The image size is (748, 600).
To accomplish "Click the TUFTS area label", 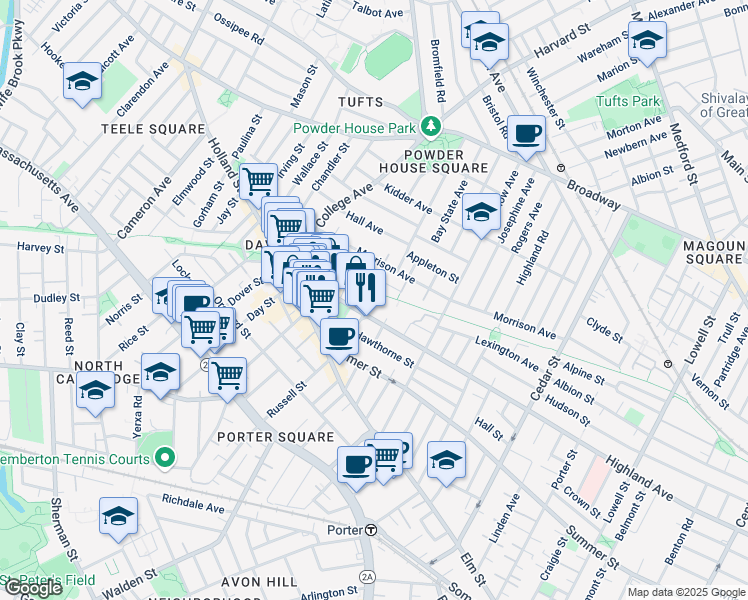I will tap(361, 102).
